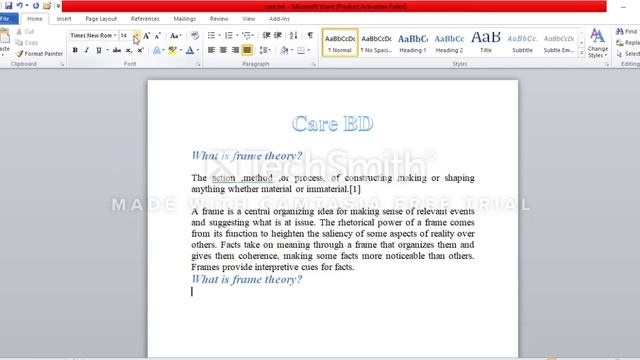Align text left
Viewport: 640px width, 360px height.
pyautogui.click(x=211, y=50)
